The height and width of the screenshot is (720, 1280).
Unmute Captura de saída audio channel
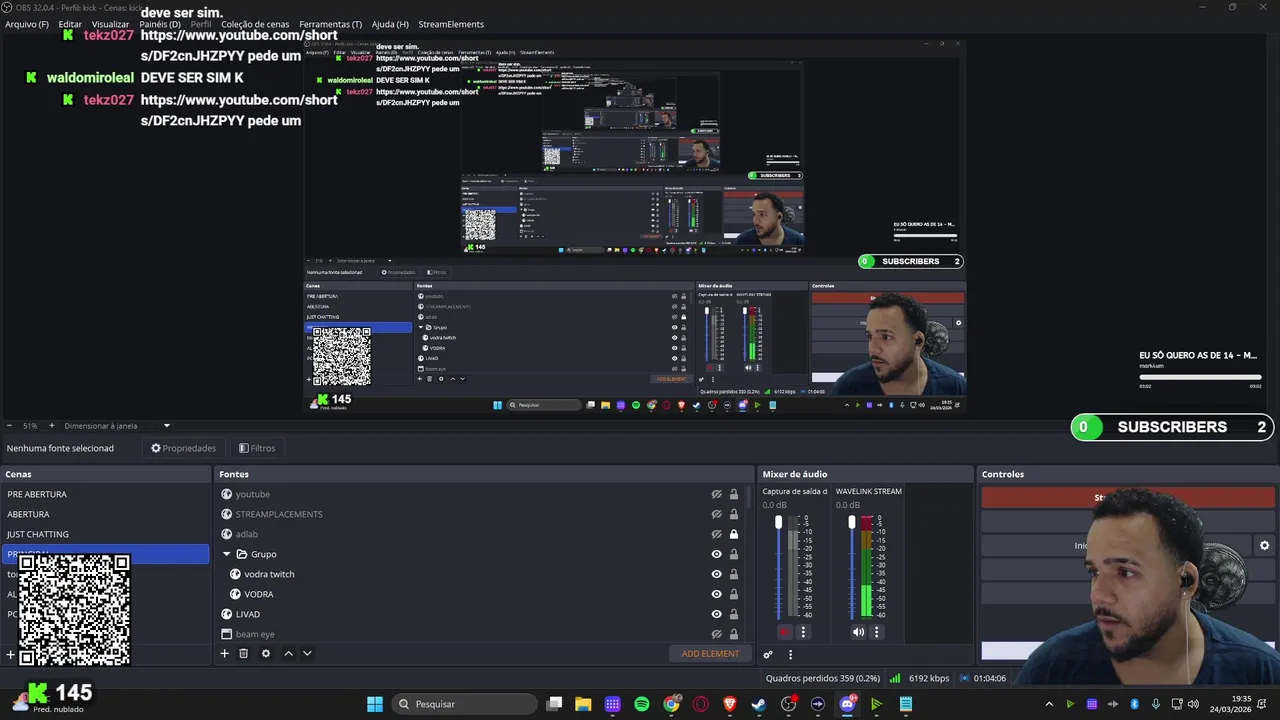784,632
